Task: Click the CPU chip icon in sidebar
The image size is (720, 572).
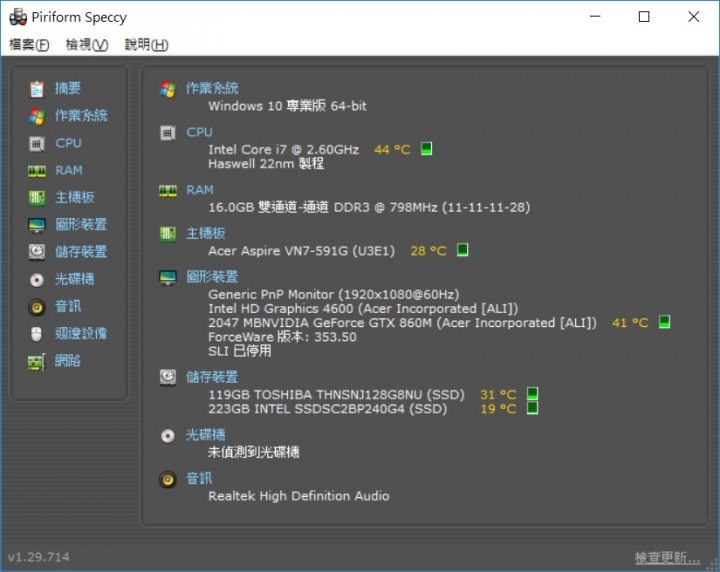Action: [37, 144]
